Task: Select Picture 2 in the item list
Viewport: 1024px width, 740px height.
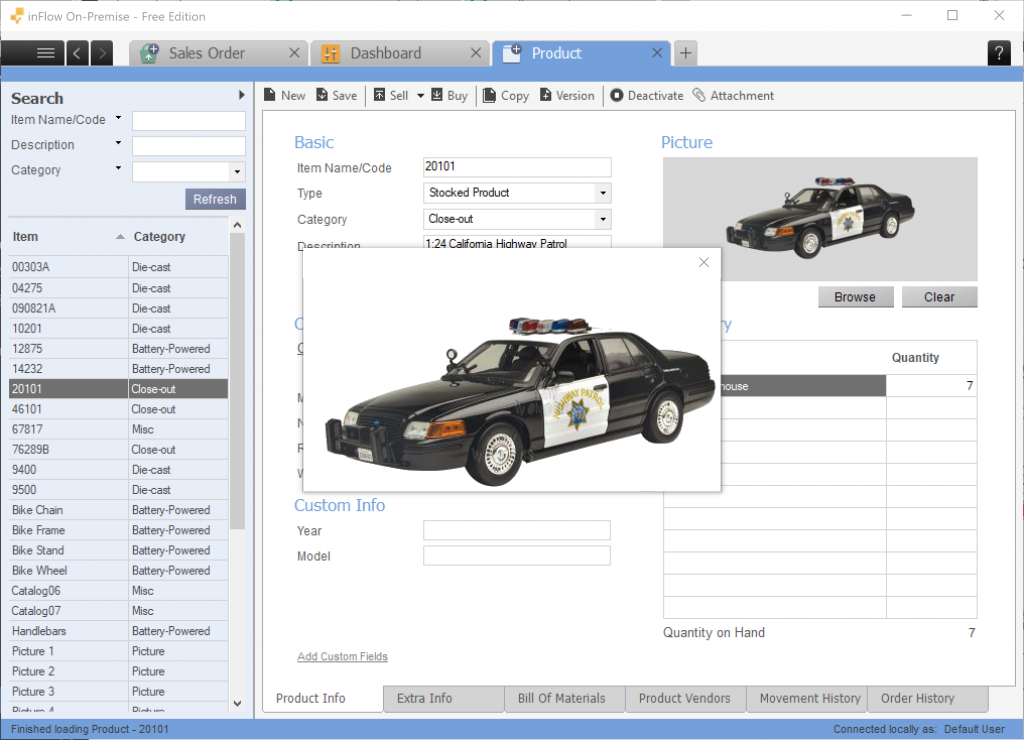Action: 118,671
